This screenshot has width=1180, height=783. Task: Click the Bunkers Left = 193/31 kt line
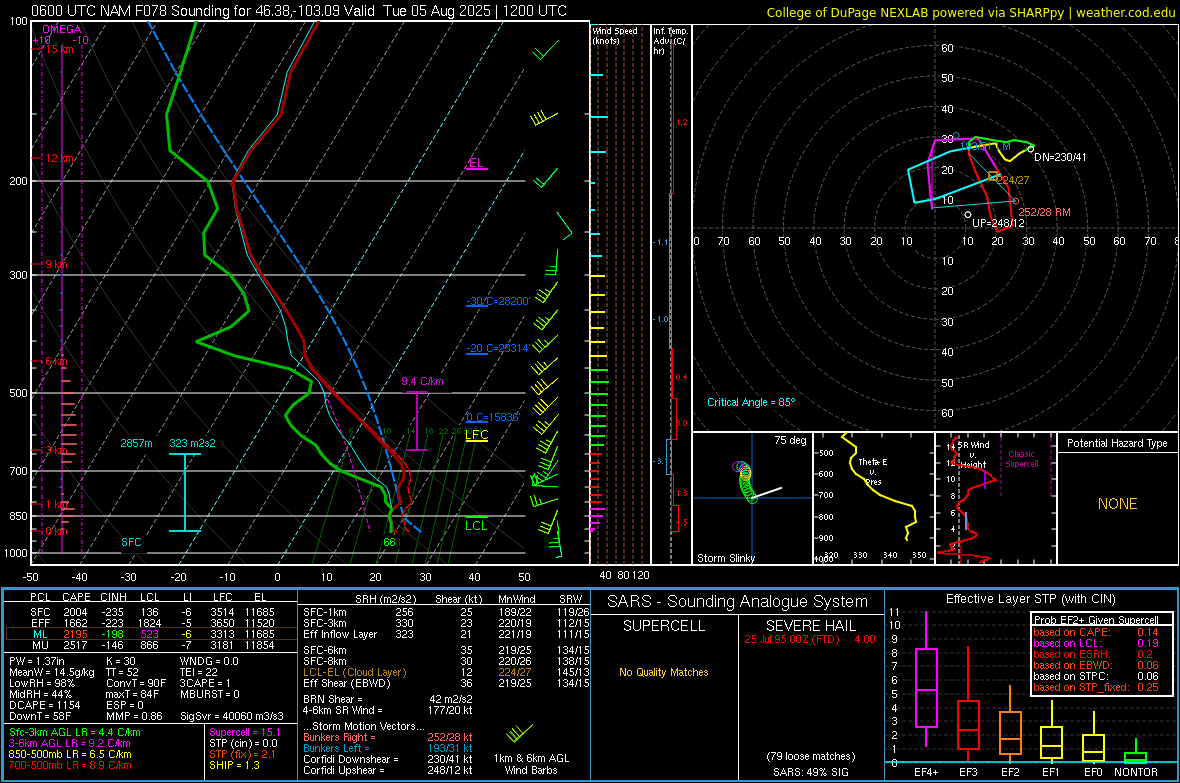pos(388,748)
